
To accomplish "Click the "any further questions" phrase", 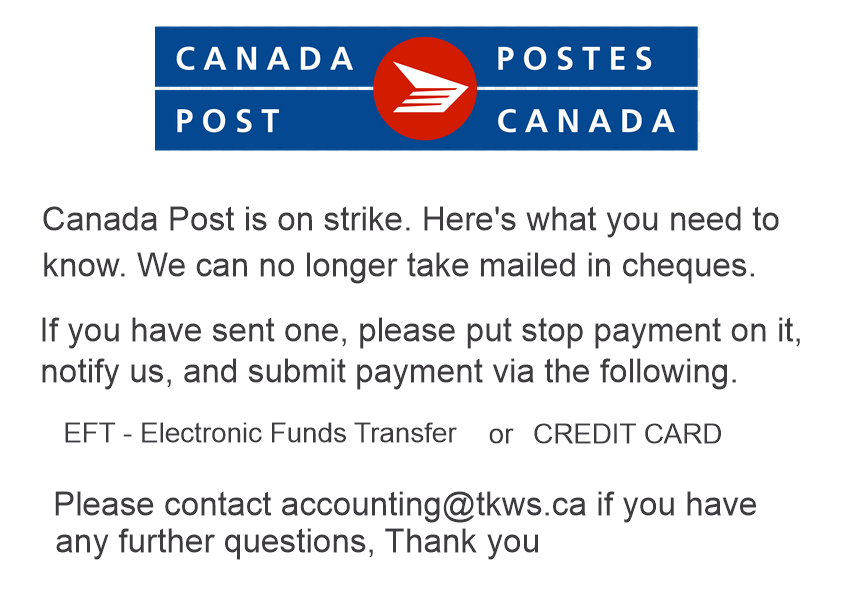I will click(216, 542).
